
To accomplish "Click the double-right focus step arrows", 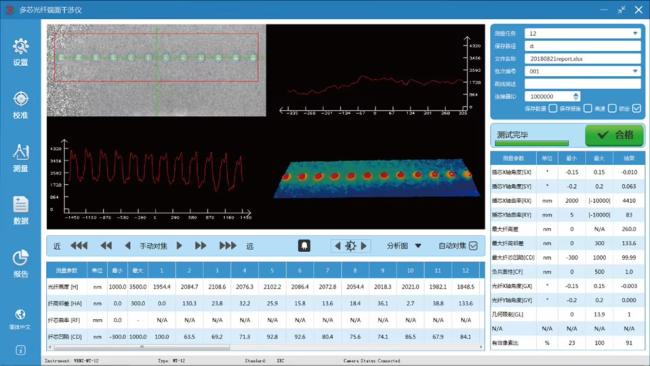I will coord(201,246).
